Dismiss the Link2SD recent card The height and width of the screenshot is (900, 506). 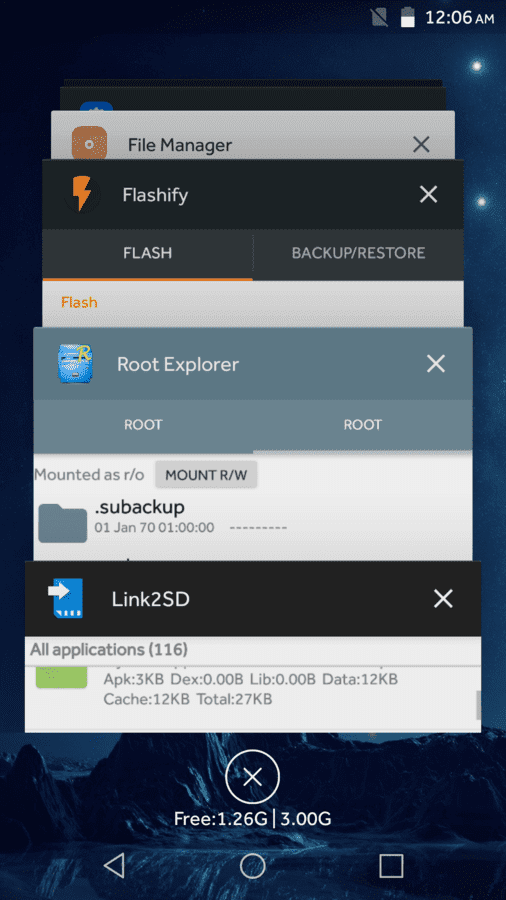point(443,599)
